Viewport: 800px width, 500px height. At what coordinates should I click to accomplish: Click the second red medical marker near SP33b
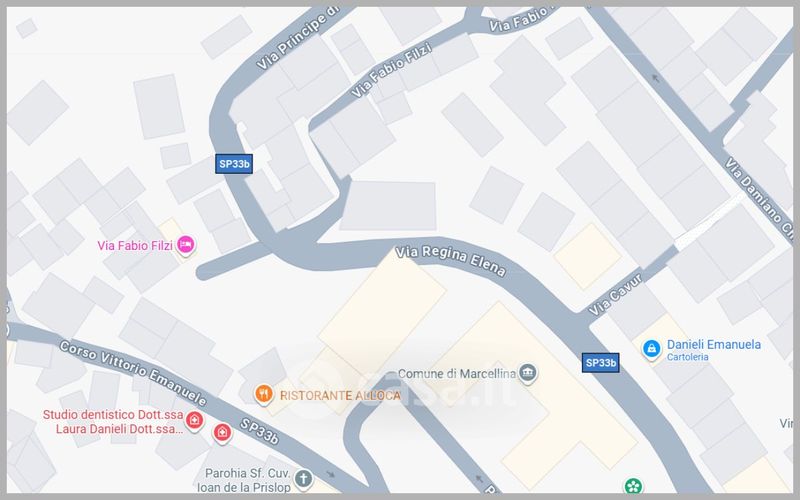[222, 433]
